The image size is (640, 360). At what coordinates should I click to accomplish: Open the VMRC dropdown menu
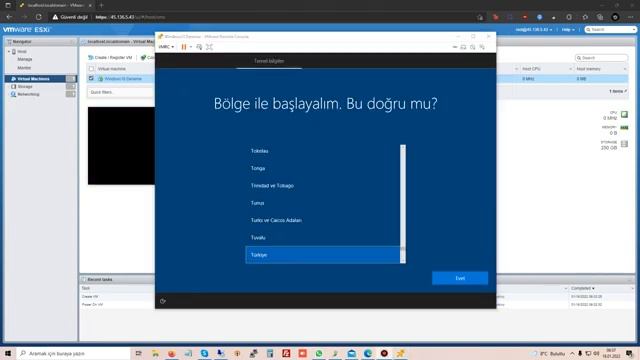point(166,47)
